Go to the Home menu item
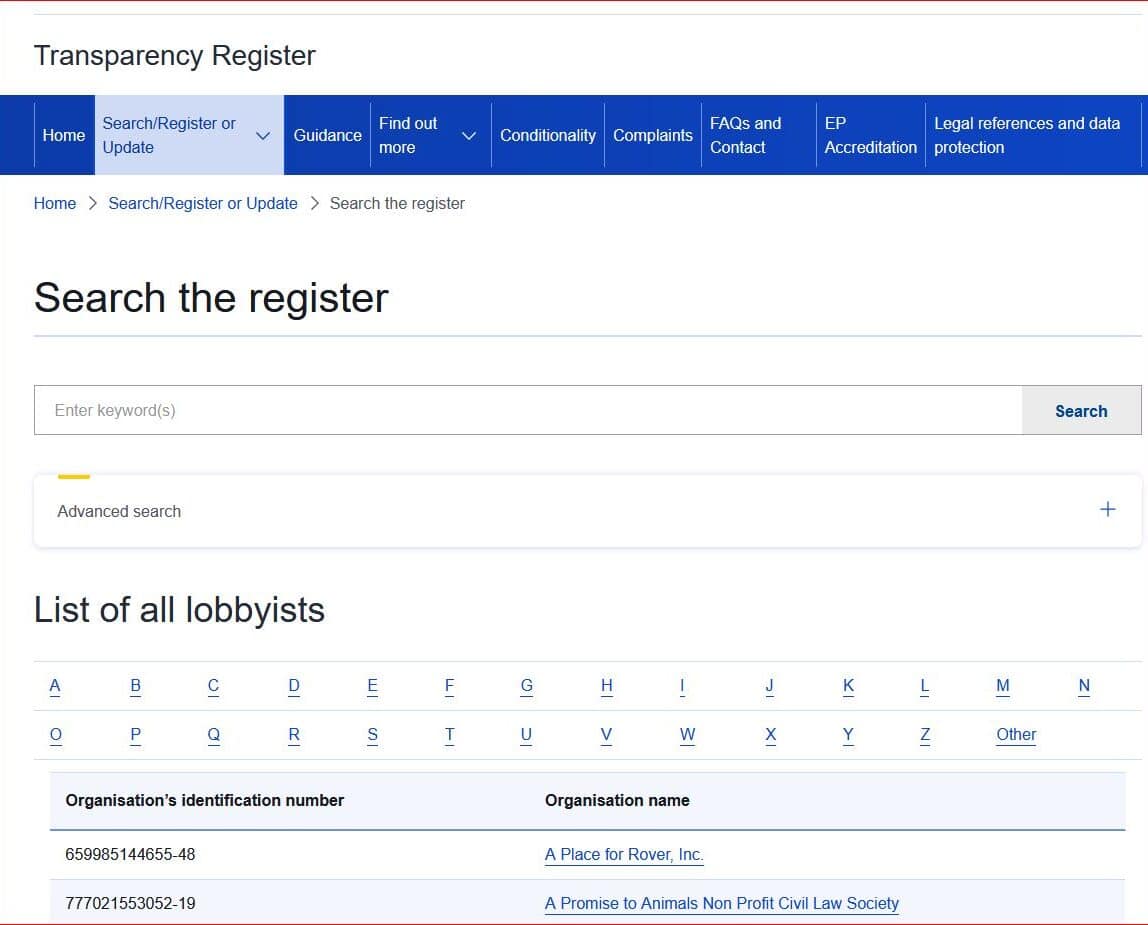 coord(64,135)
